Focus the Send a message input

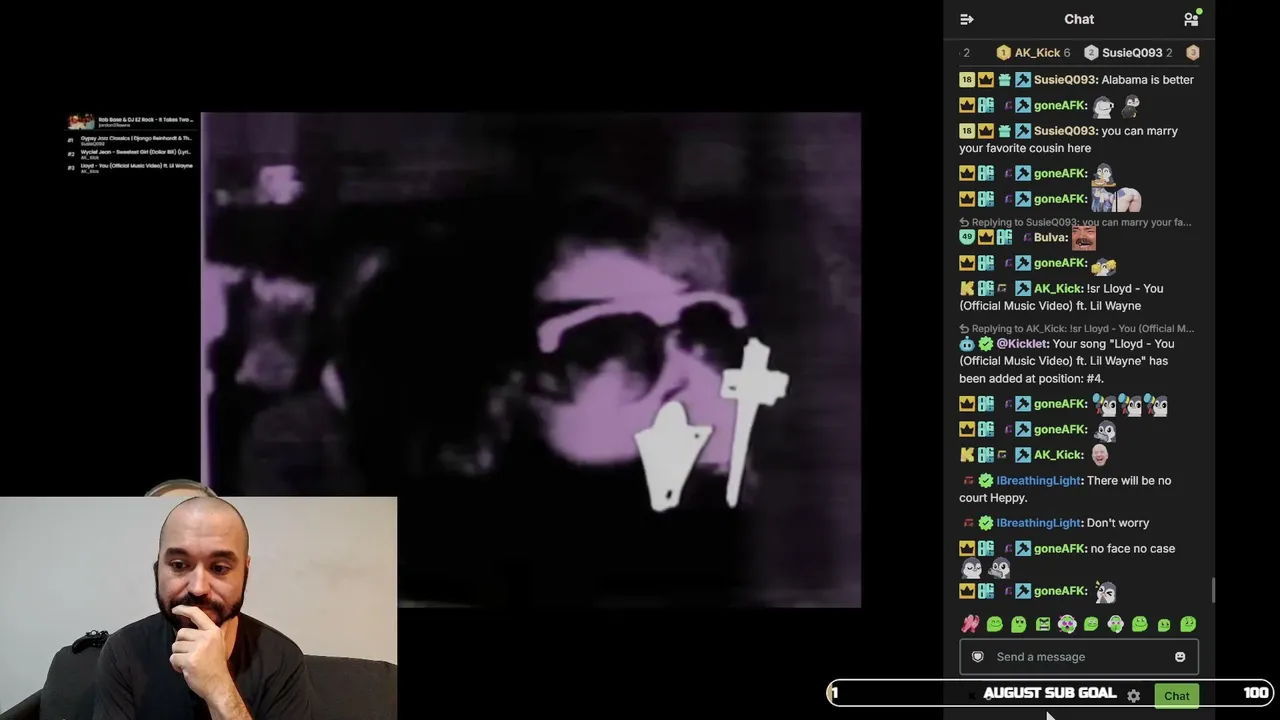pyautogui.click(x=1079, y=657)
